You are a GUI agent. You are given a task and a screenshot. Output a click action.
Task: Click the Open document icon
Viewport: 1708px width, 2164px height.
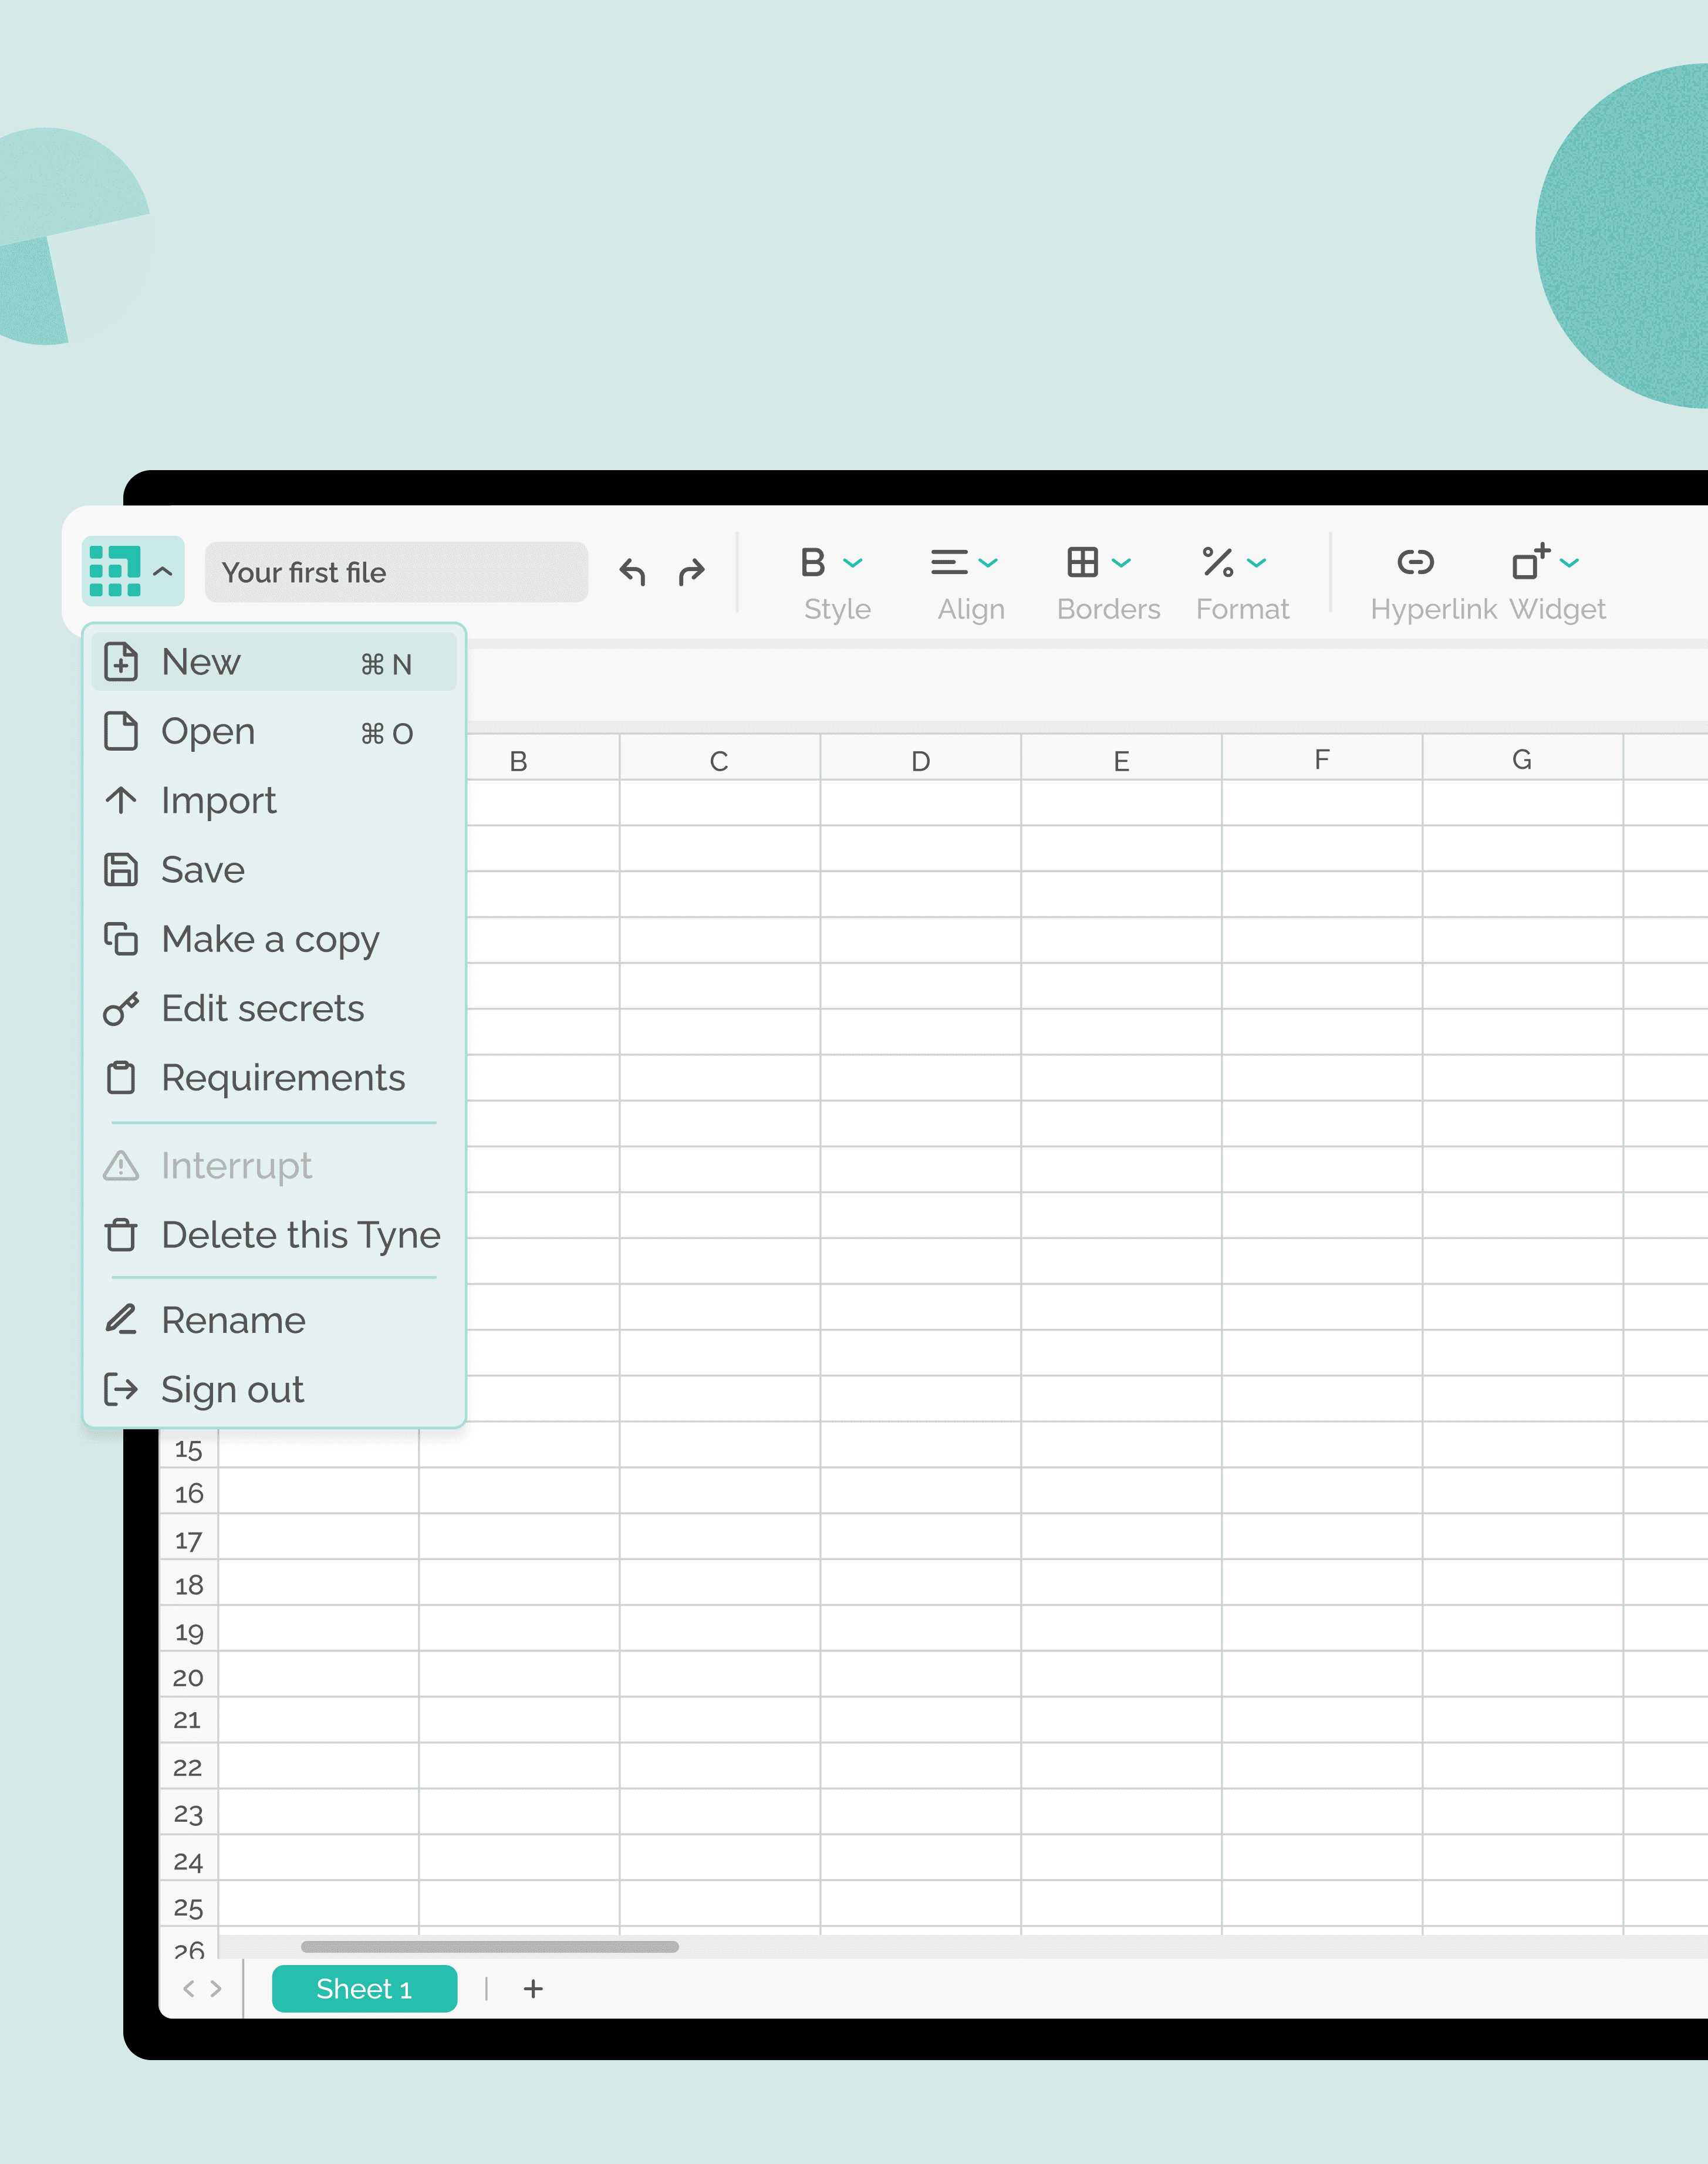click(121, 731)
